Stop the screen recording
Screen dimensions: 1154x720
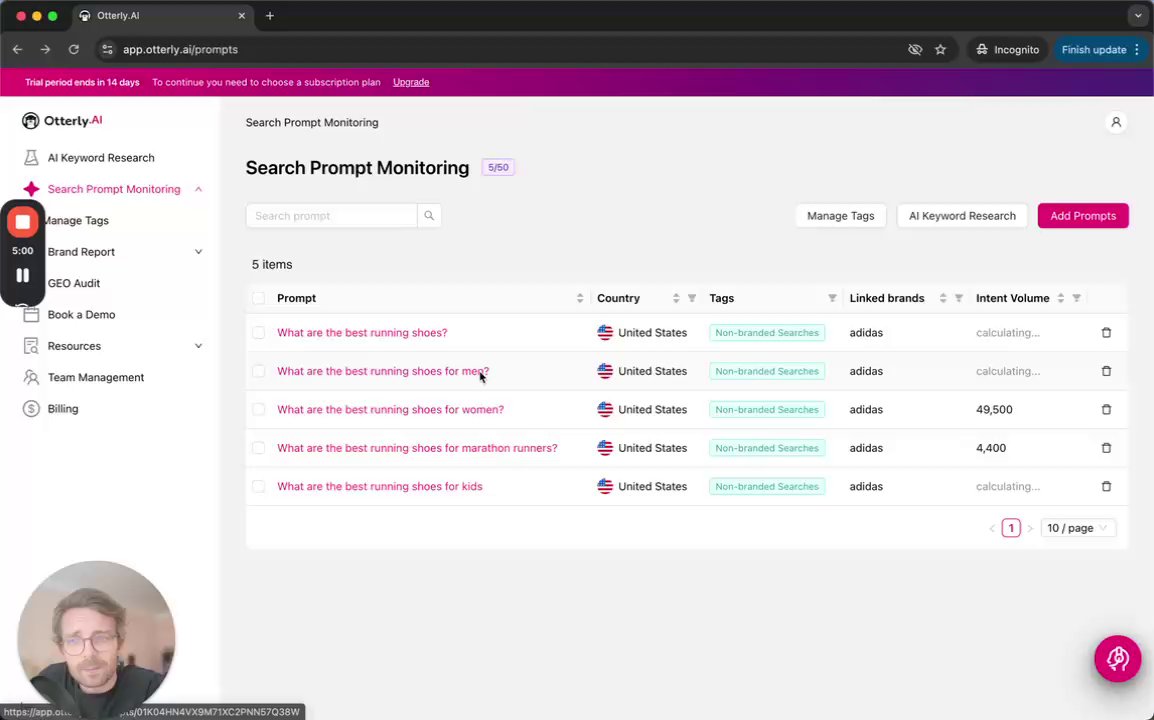(22, 222)
